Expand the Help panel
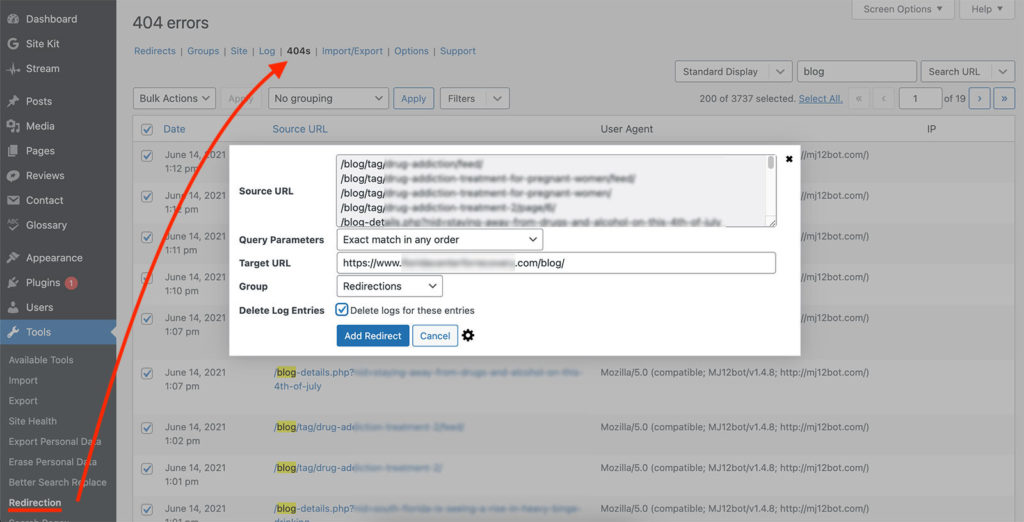 987,9
